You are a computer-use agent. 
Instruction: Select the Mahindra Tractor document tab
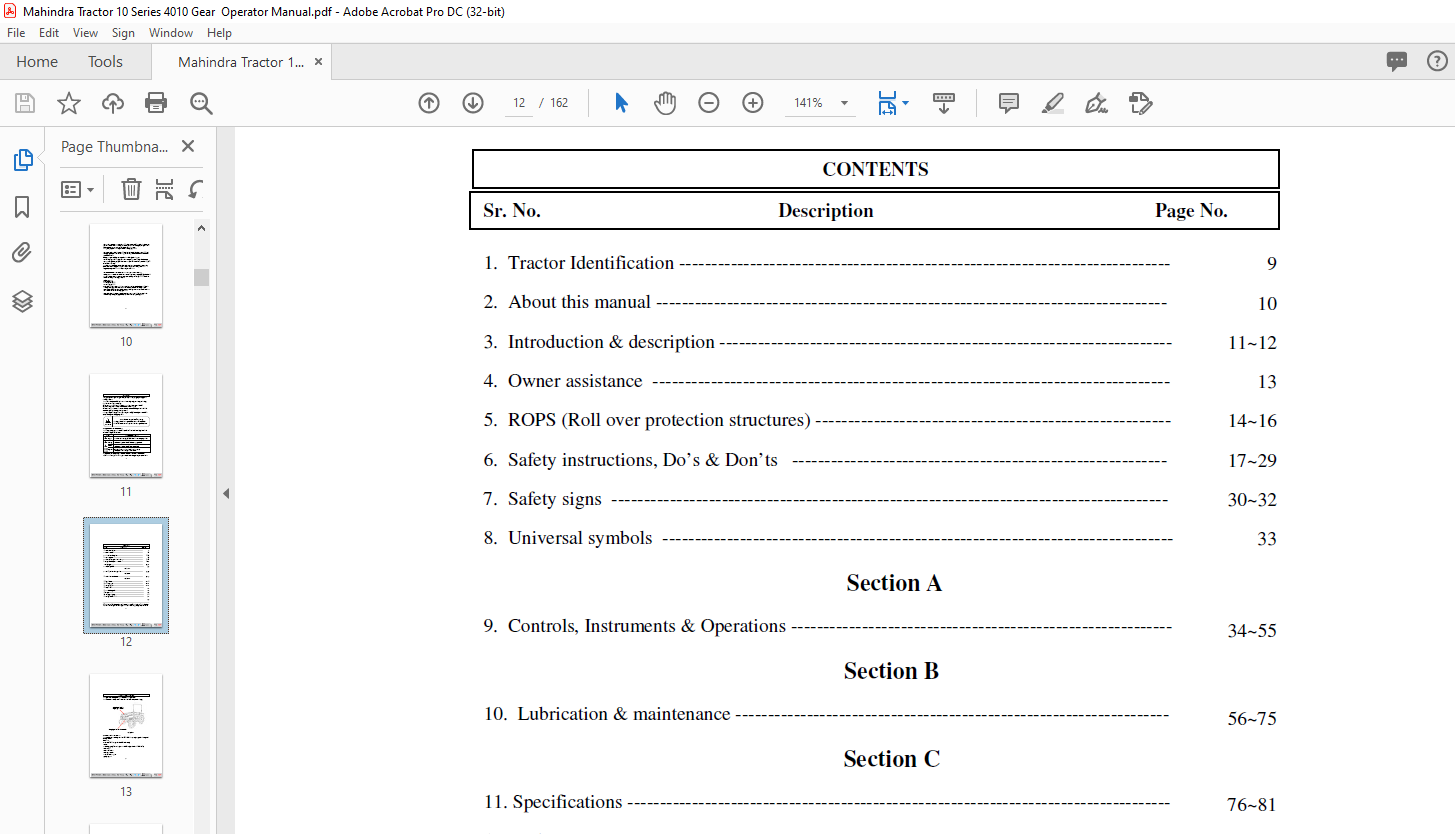pyautogui.click(x=240, y=62)
